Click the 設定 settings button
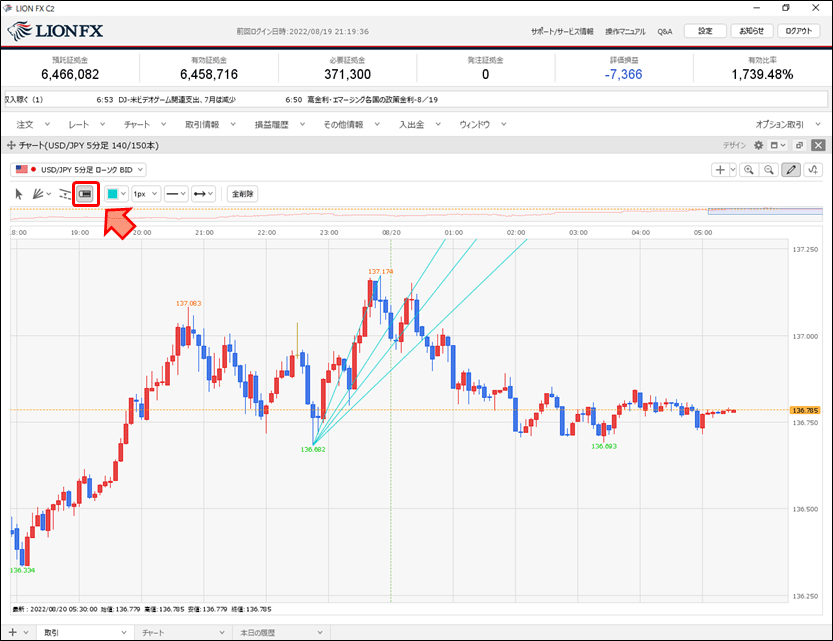 (705, 31)
